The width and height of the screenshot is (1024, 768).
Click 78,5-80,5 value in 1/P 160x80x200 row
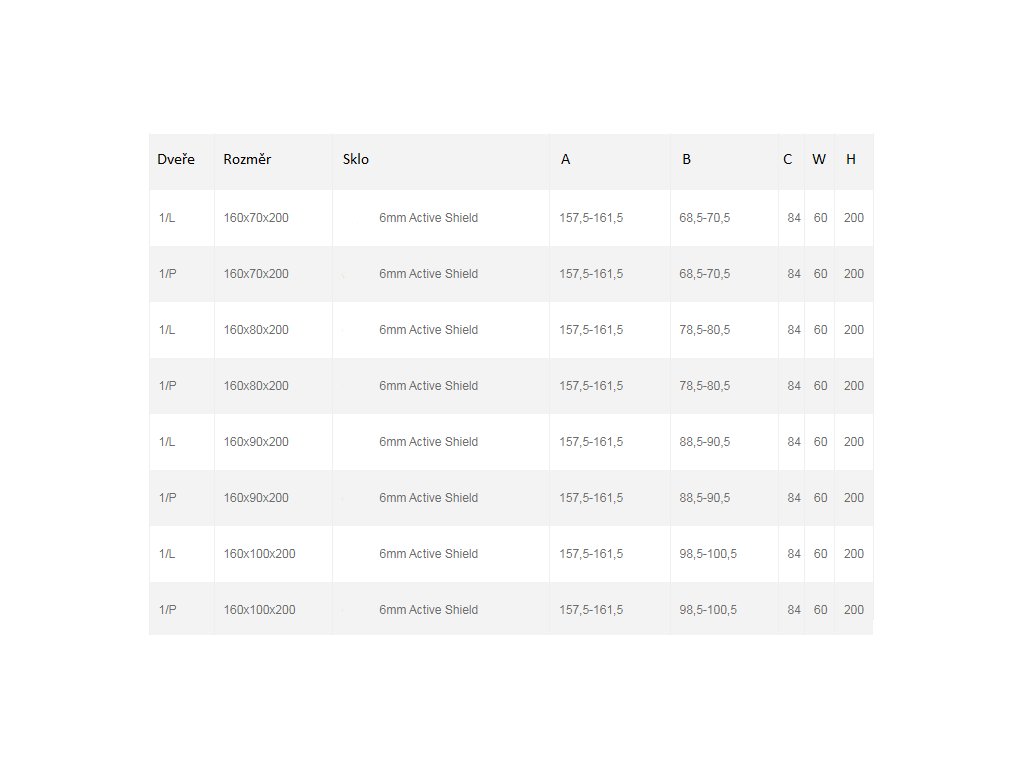[705, 386]
